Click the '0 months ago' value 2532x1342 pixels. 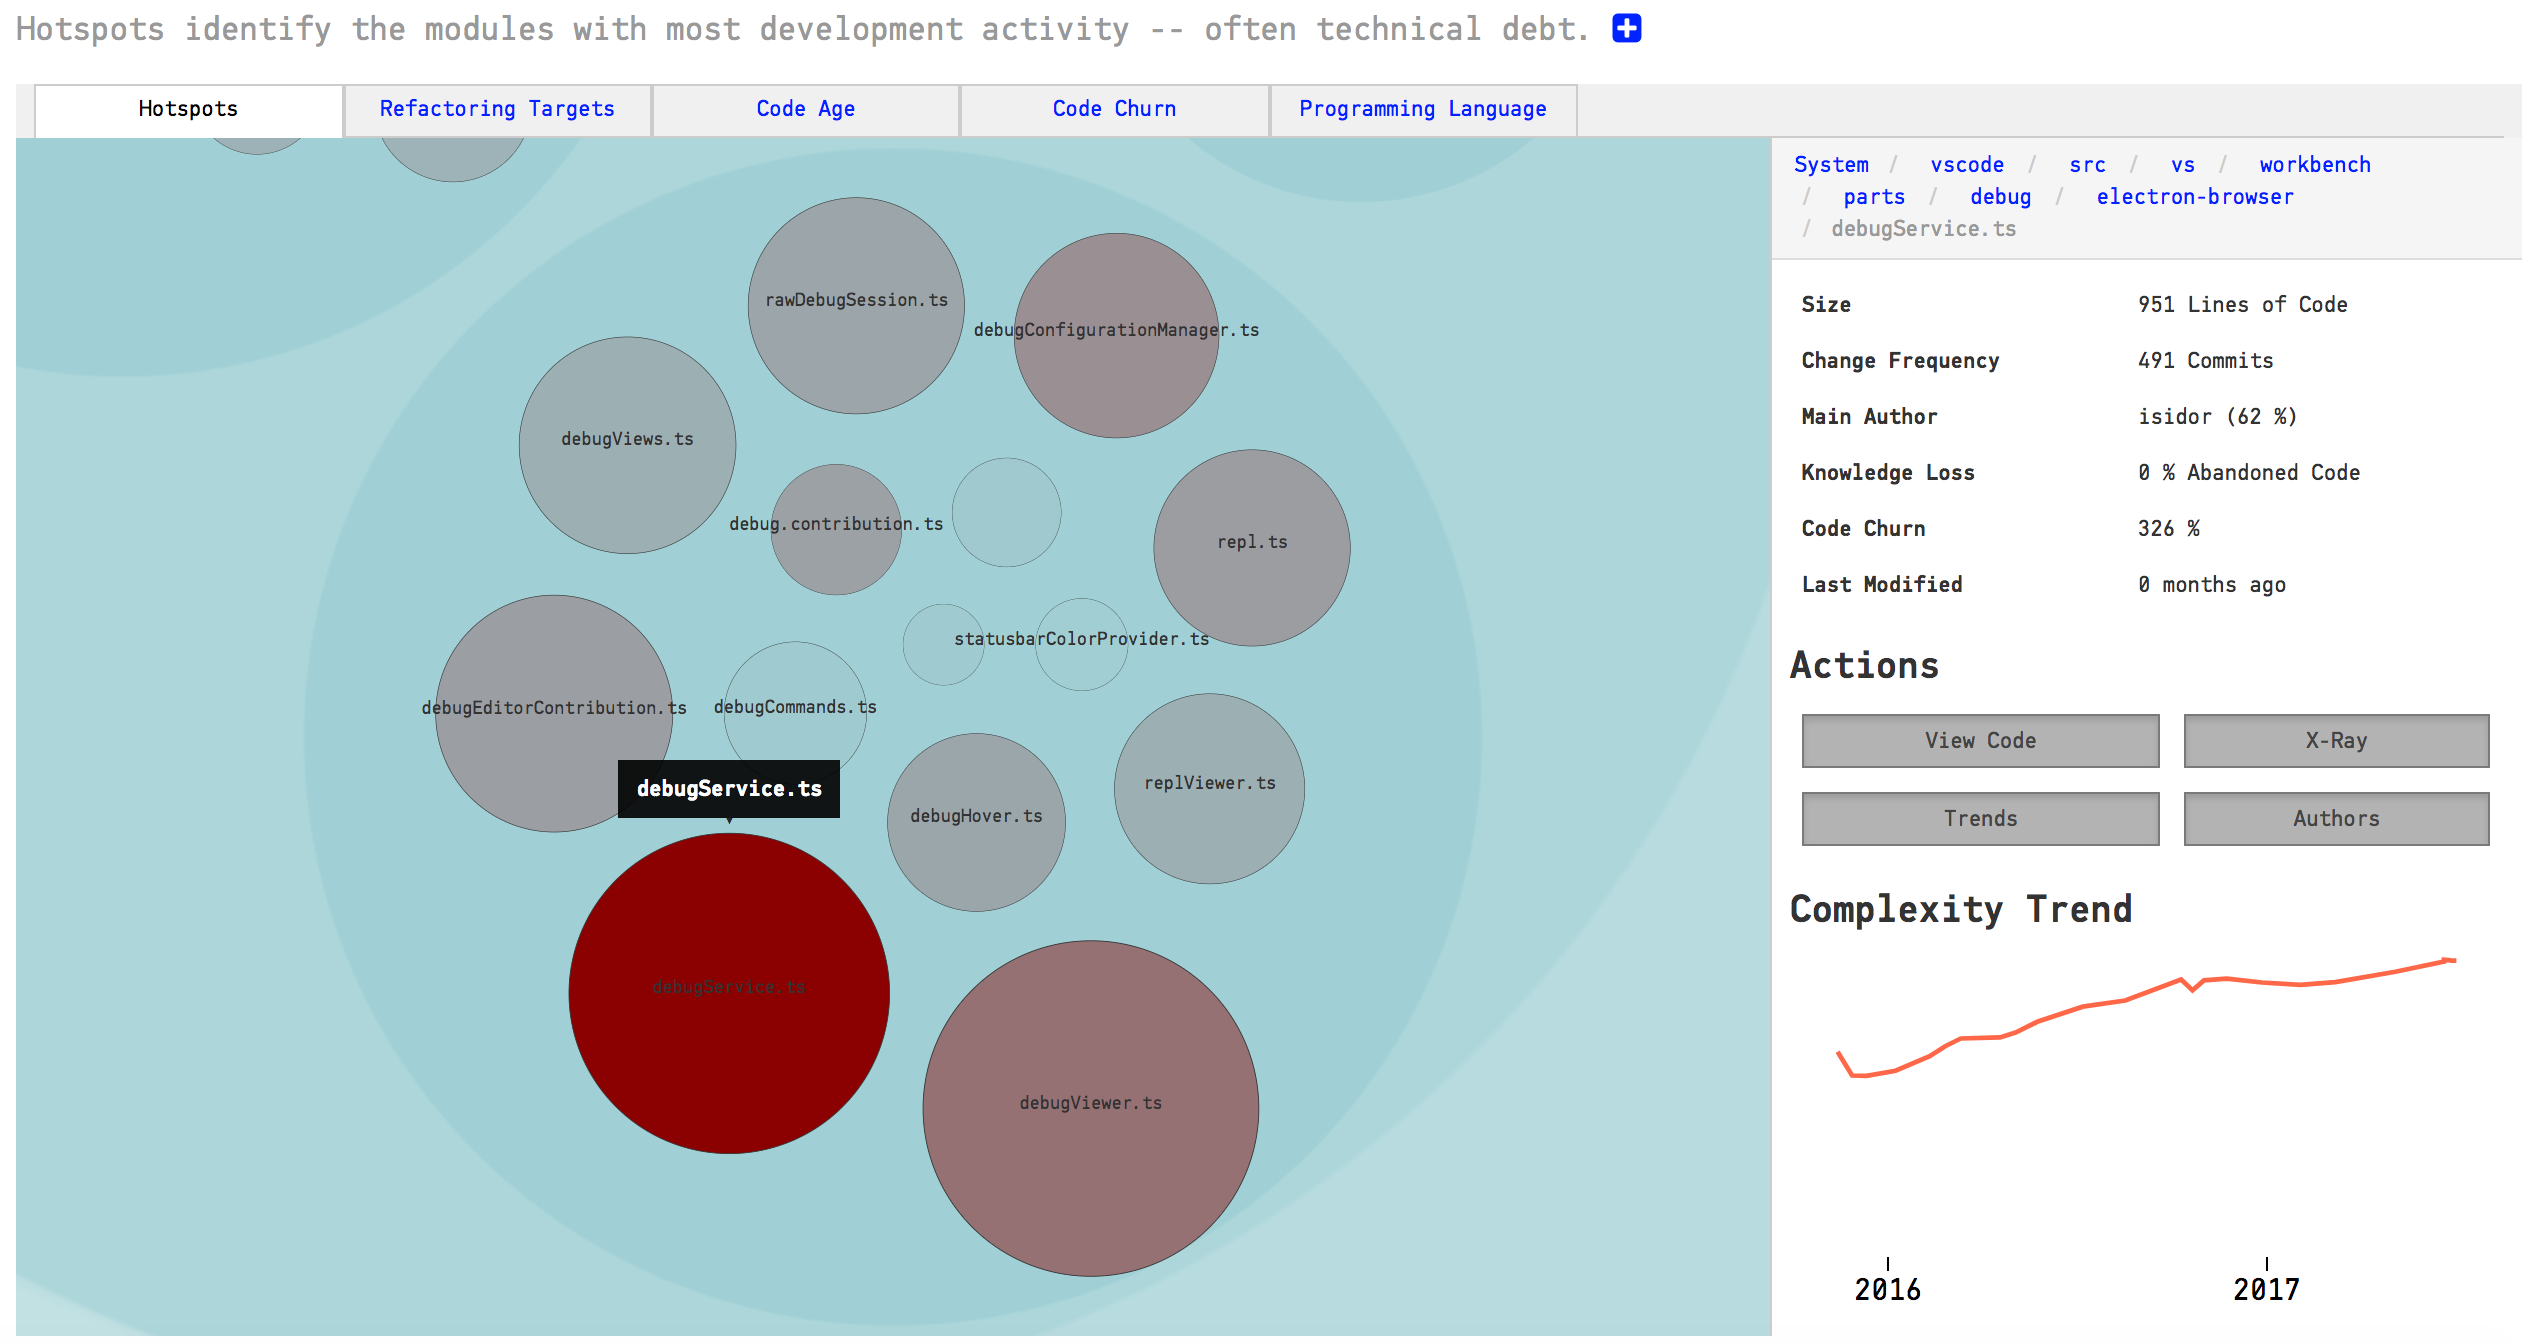2211,585
